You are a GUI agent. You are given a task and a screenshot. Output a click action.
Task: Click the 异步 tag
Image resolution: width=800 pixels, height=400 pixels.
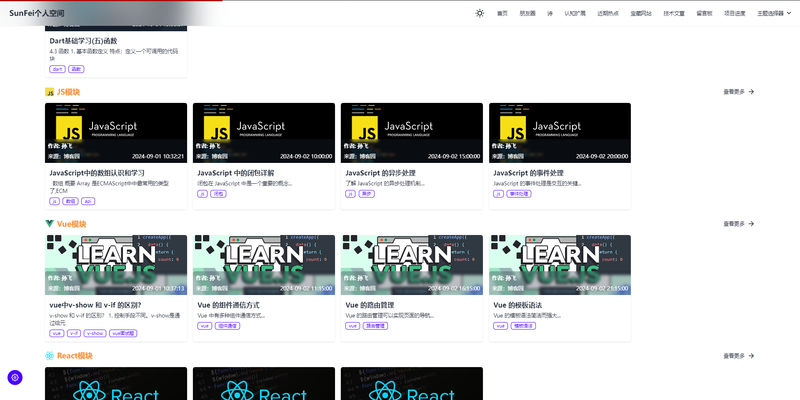click(366, 194)
